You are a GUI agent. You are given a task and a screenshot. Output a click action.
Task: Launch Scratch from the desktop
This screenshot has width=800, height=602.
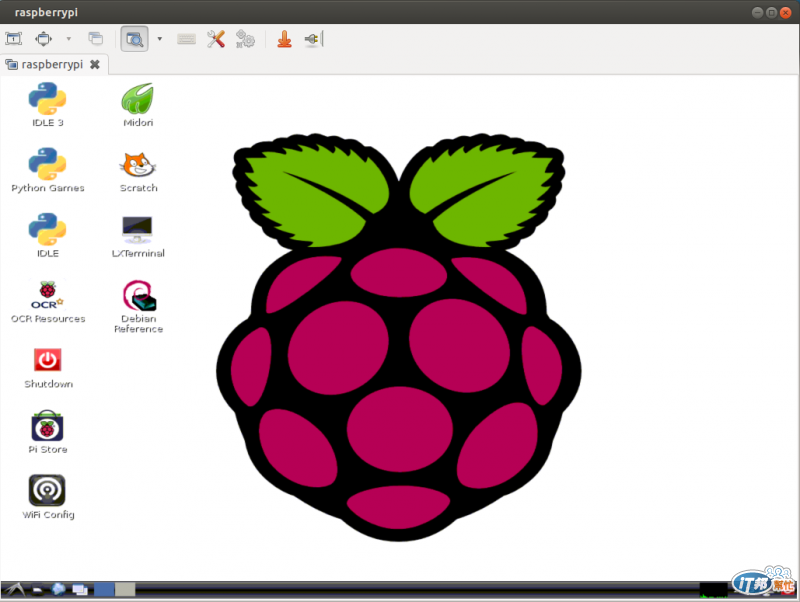tap(138, 171)
